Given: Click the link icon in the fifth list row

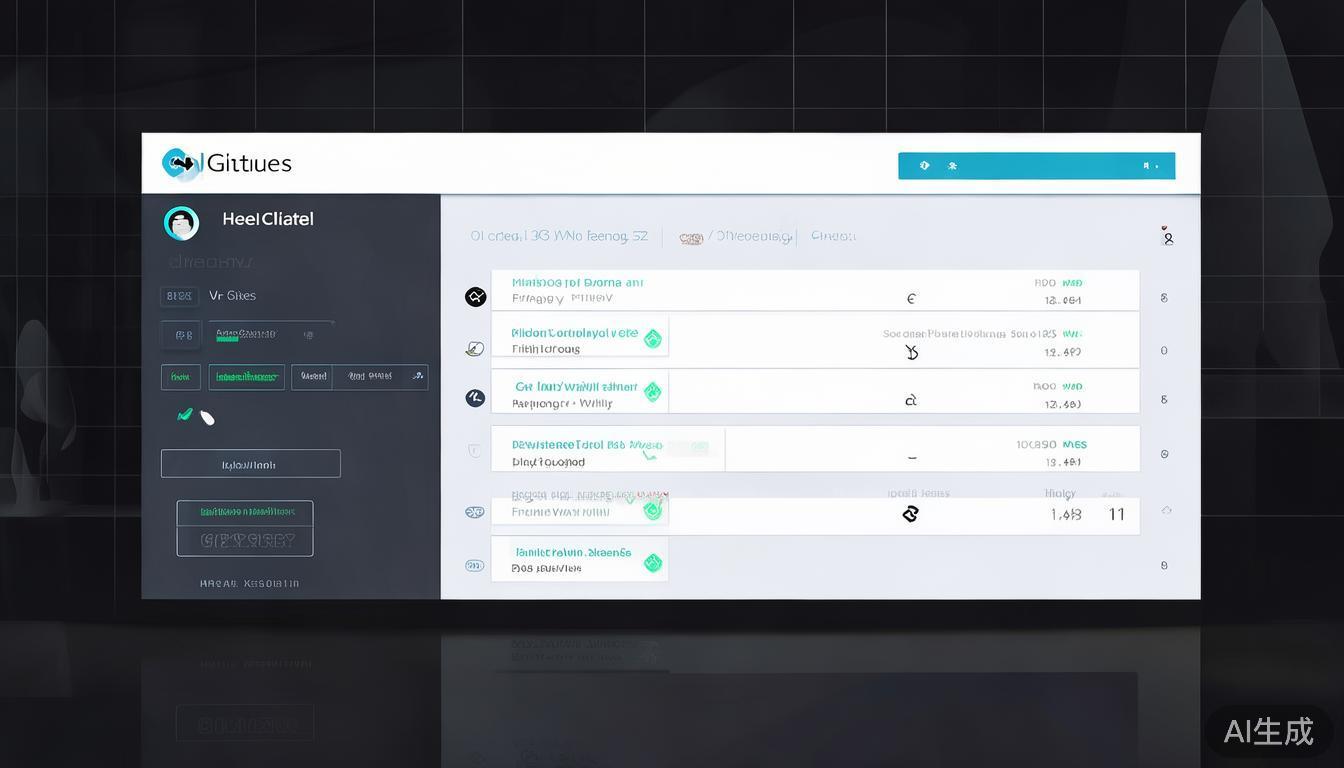Looking at the screenshot, I should [x=910, y=514].
